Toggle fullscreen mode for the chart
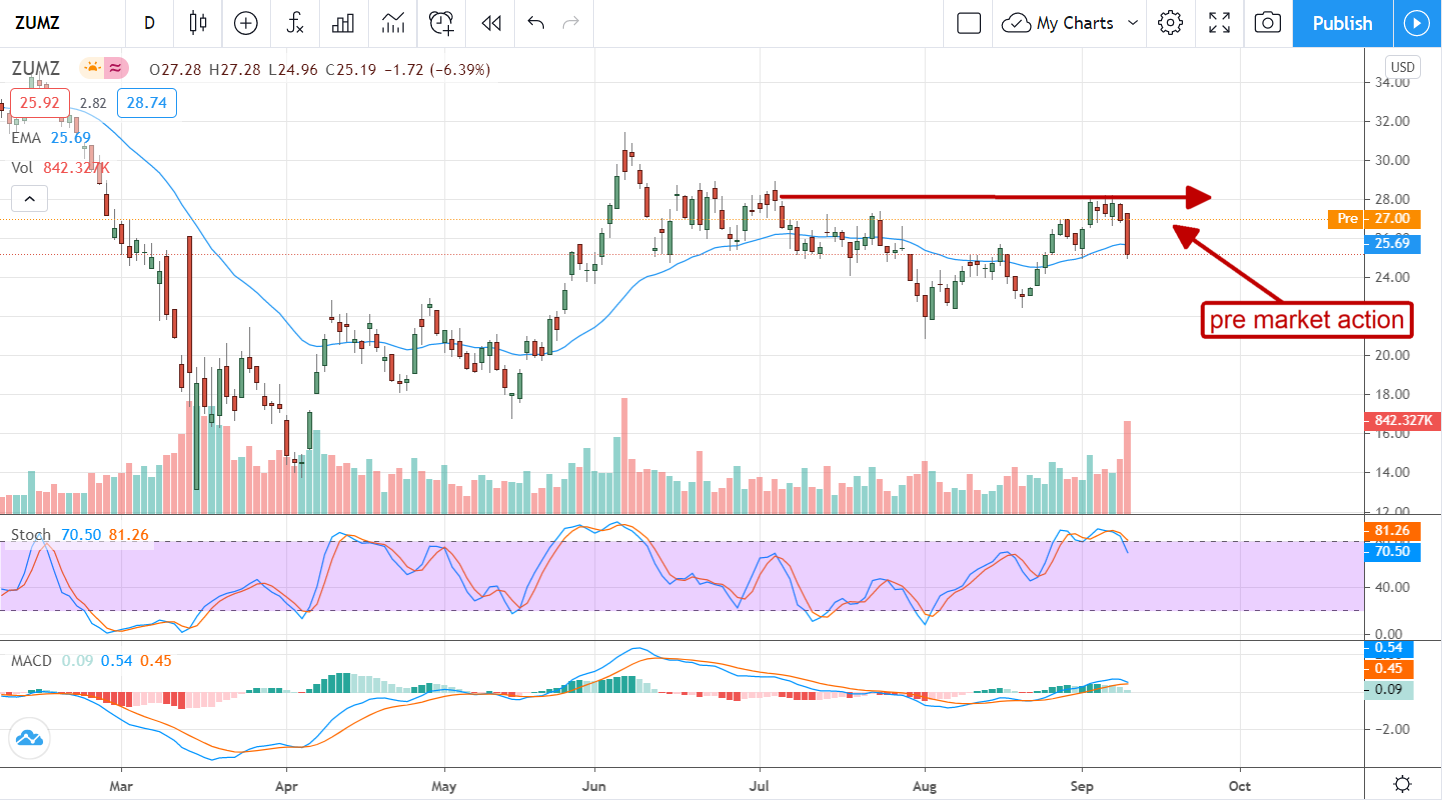The height and width of the screenshot is (800, 1442). [1219, 23]
